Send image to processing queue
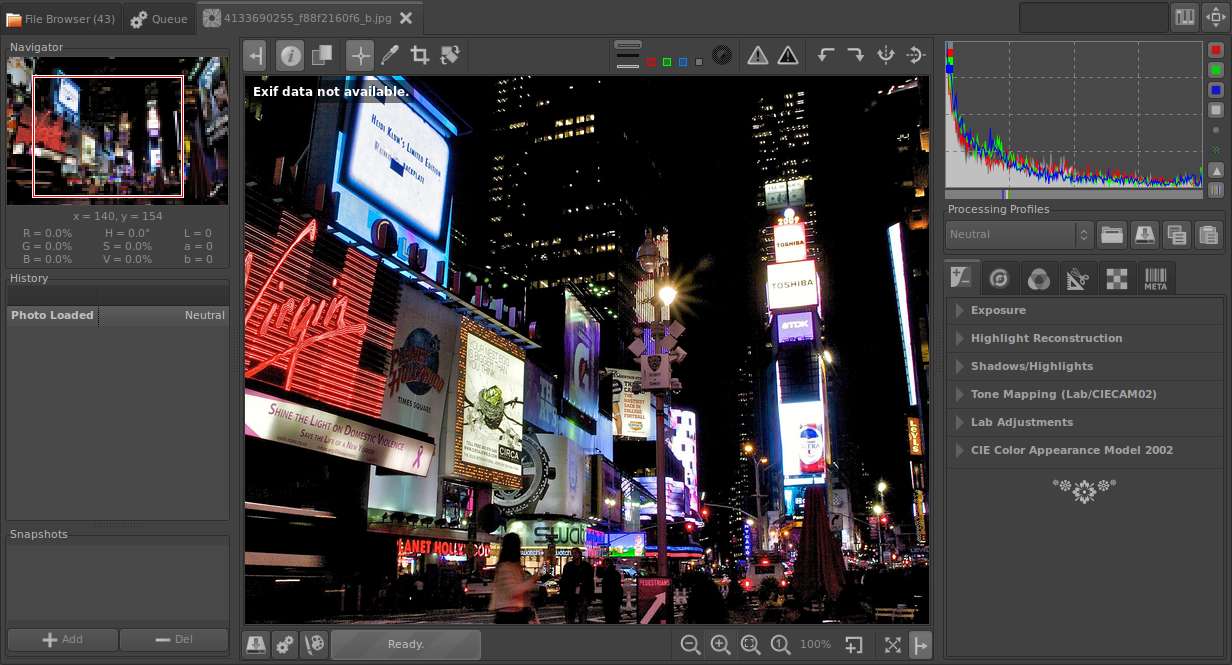Screen dimensions: 1232x665 click(x=285, y=645)
